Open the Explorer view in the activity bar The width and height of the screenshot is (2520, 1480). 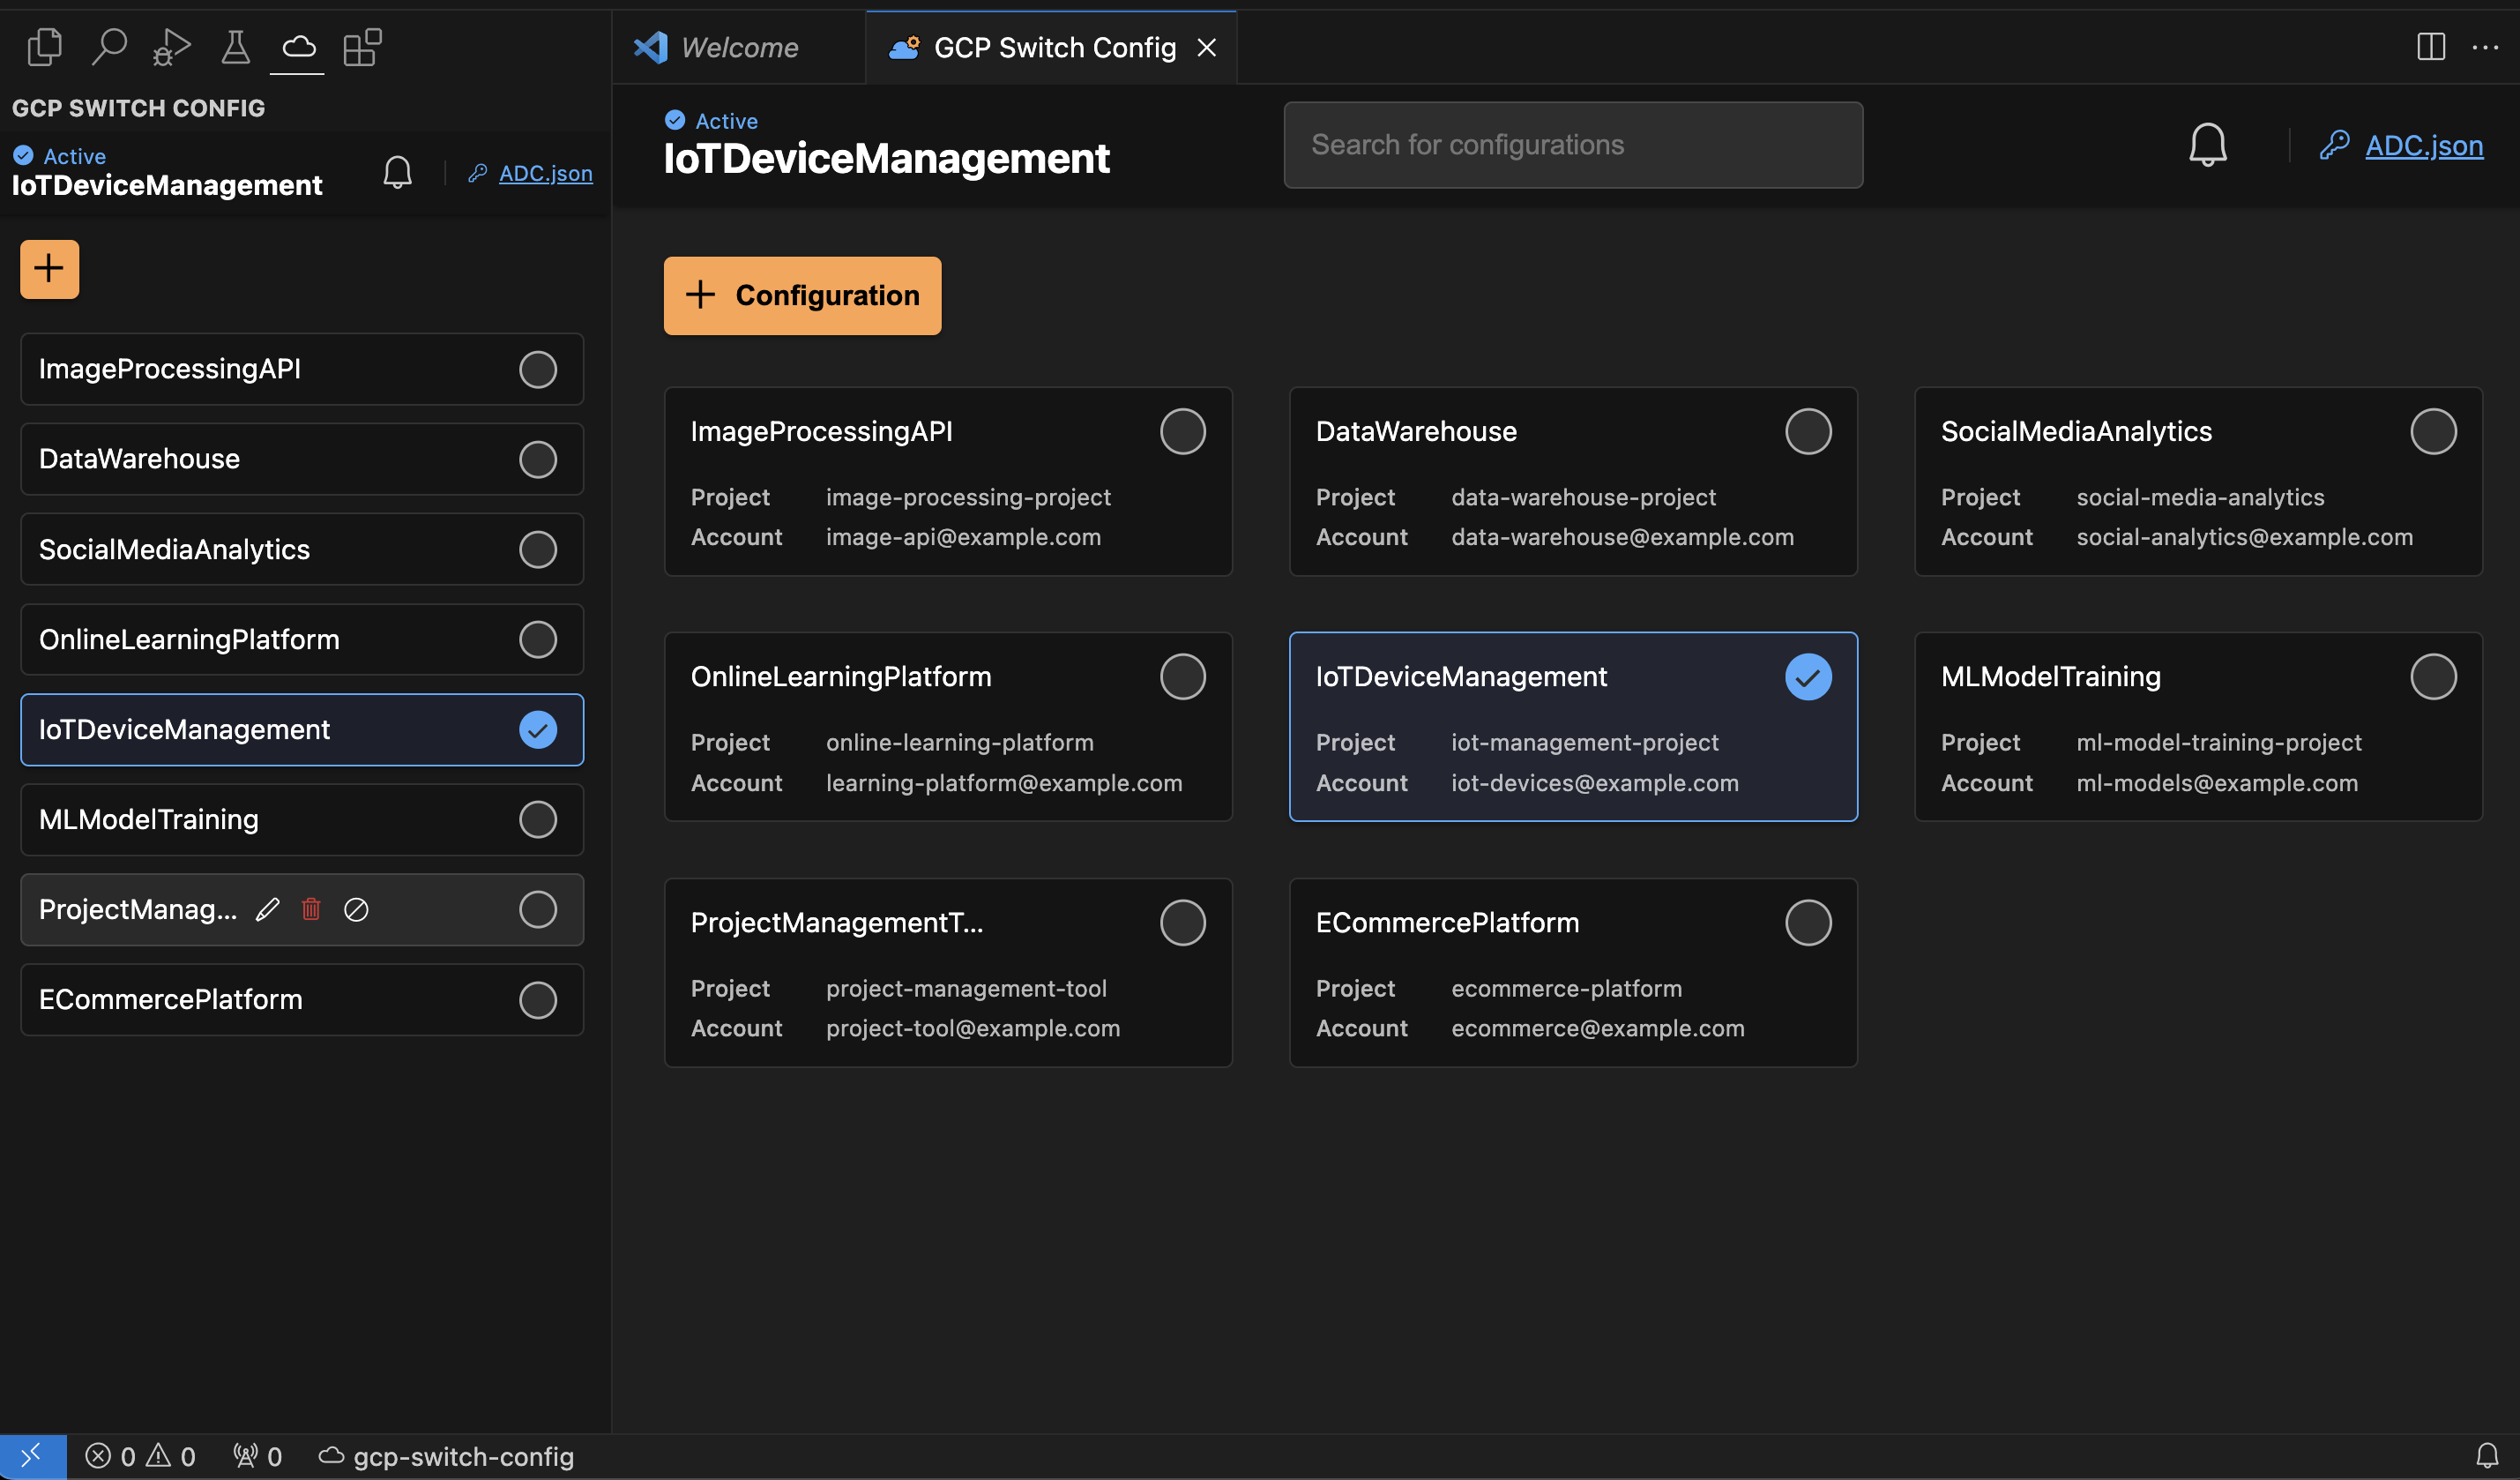click(x=44, y=47)
